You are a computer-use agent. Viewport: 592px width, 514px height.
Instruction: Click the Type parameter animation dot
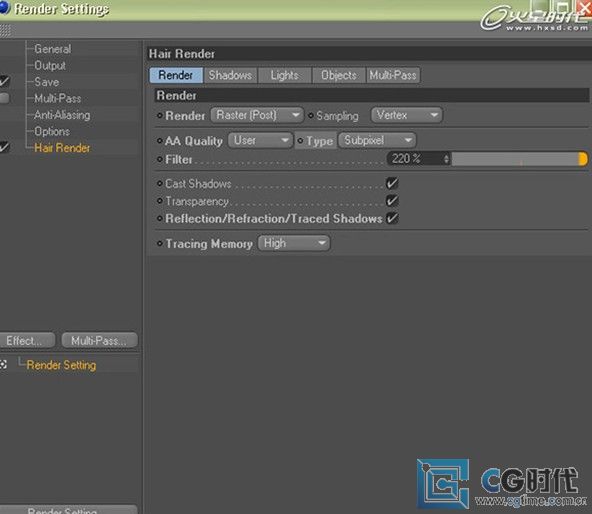[x=301, y=140]
